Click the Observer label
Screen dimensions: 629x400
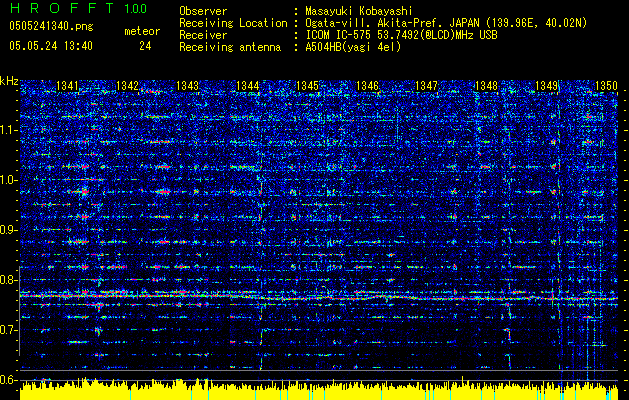pos(203,11)
